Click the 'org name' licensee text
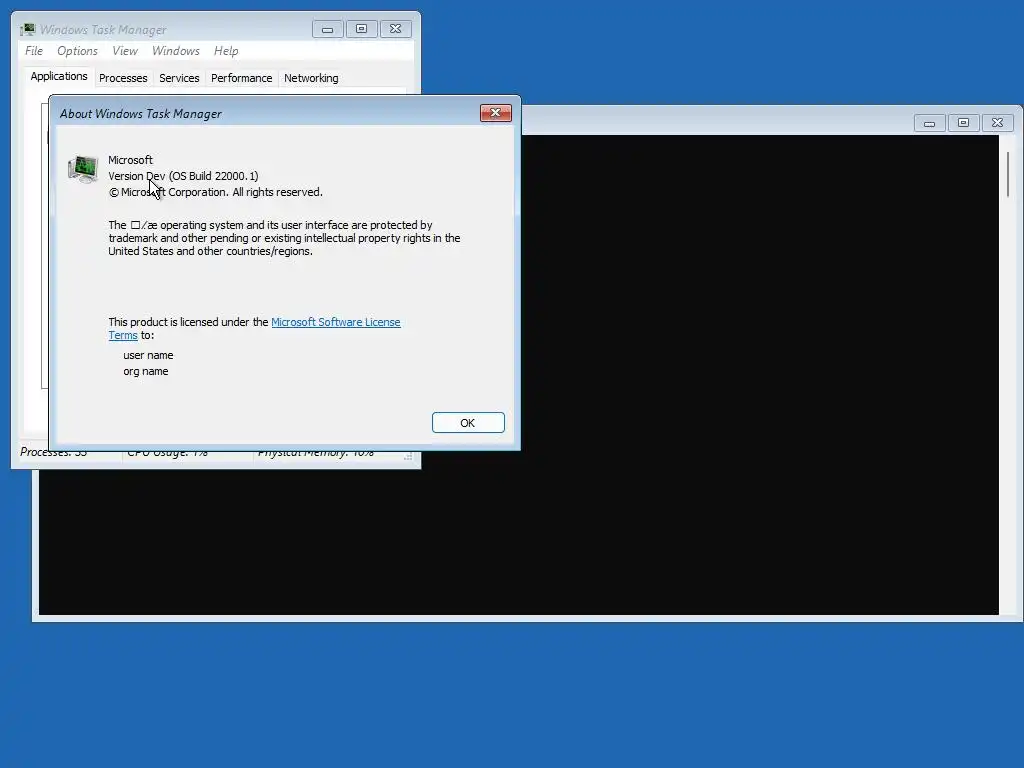 146,372
